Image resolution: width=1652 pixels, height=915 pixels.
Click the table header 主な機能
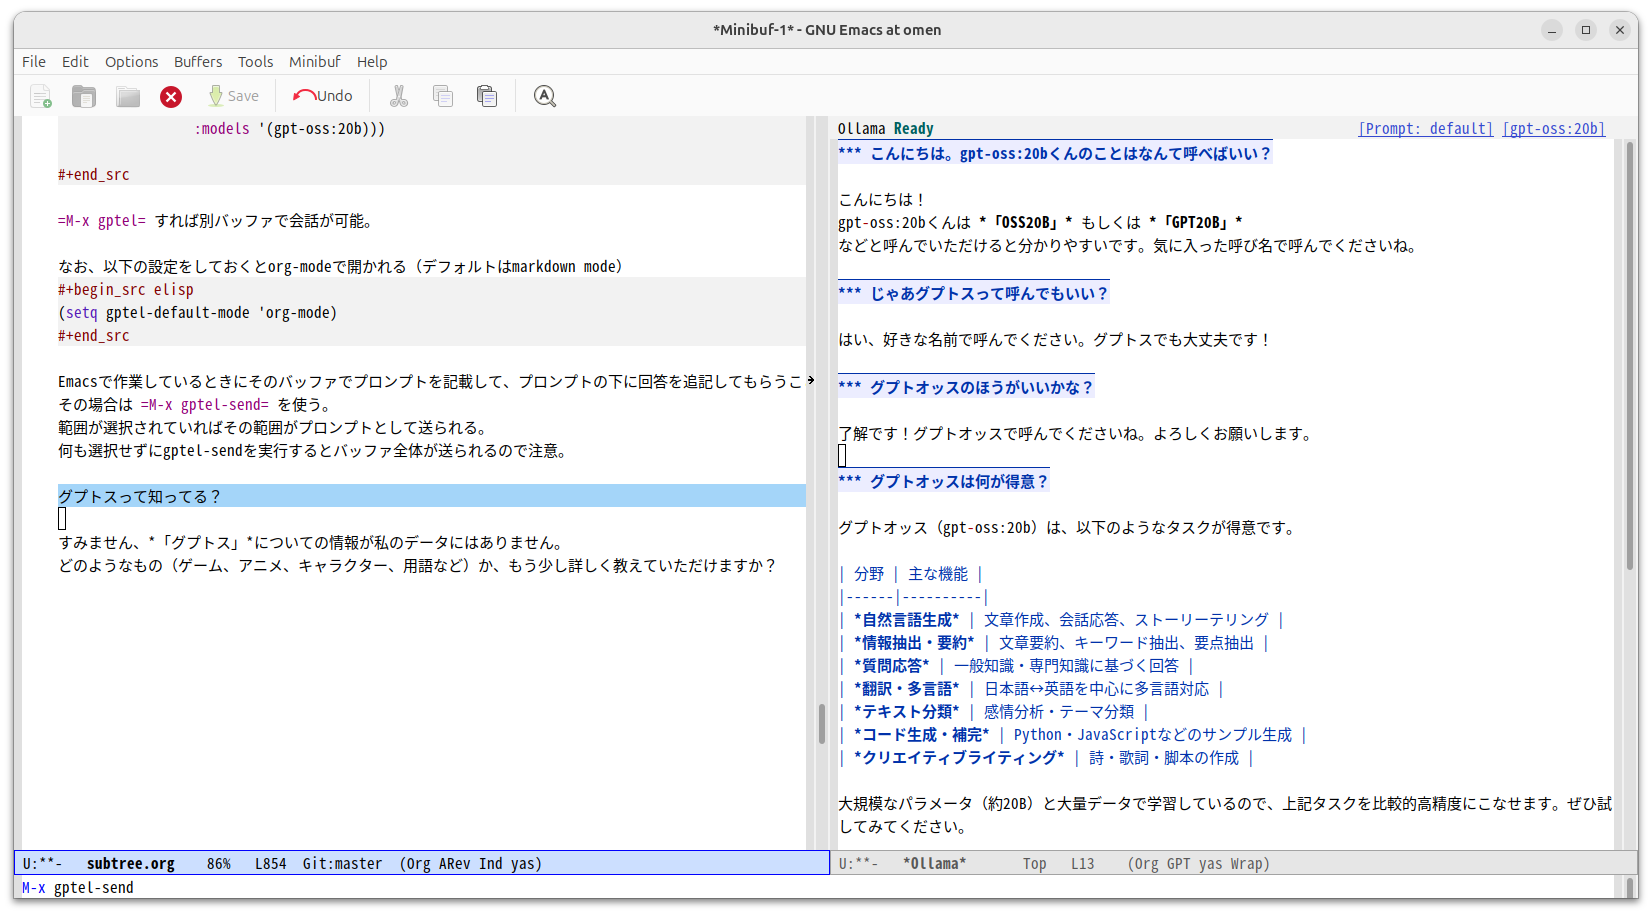click(x=938, y=574)
